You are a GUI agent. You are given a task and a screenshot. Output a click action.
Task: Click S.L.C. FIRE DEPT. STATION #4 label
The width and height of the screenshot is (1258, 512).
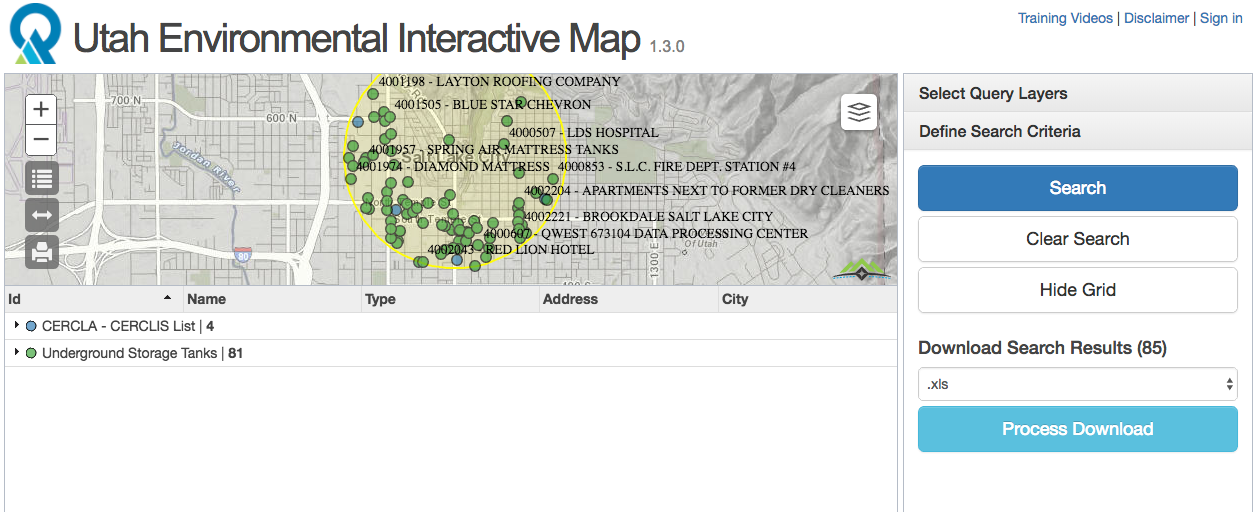tap(677, 167)
